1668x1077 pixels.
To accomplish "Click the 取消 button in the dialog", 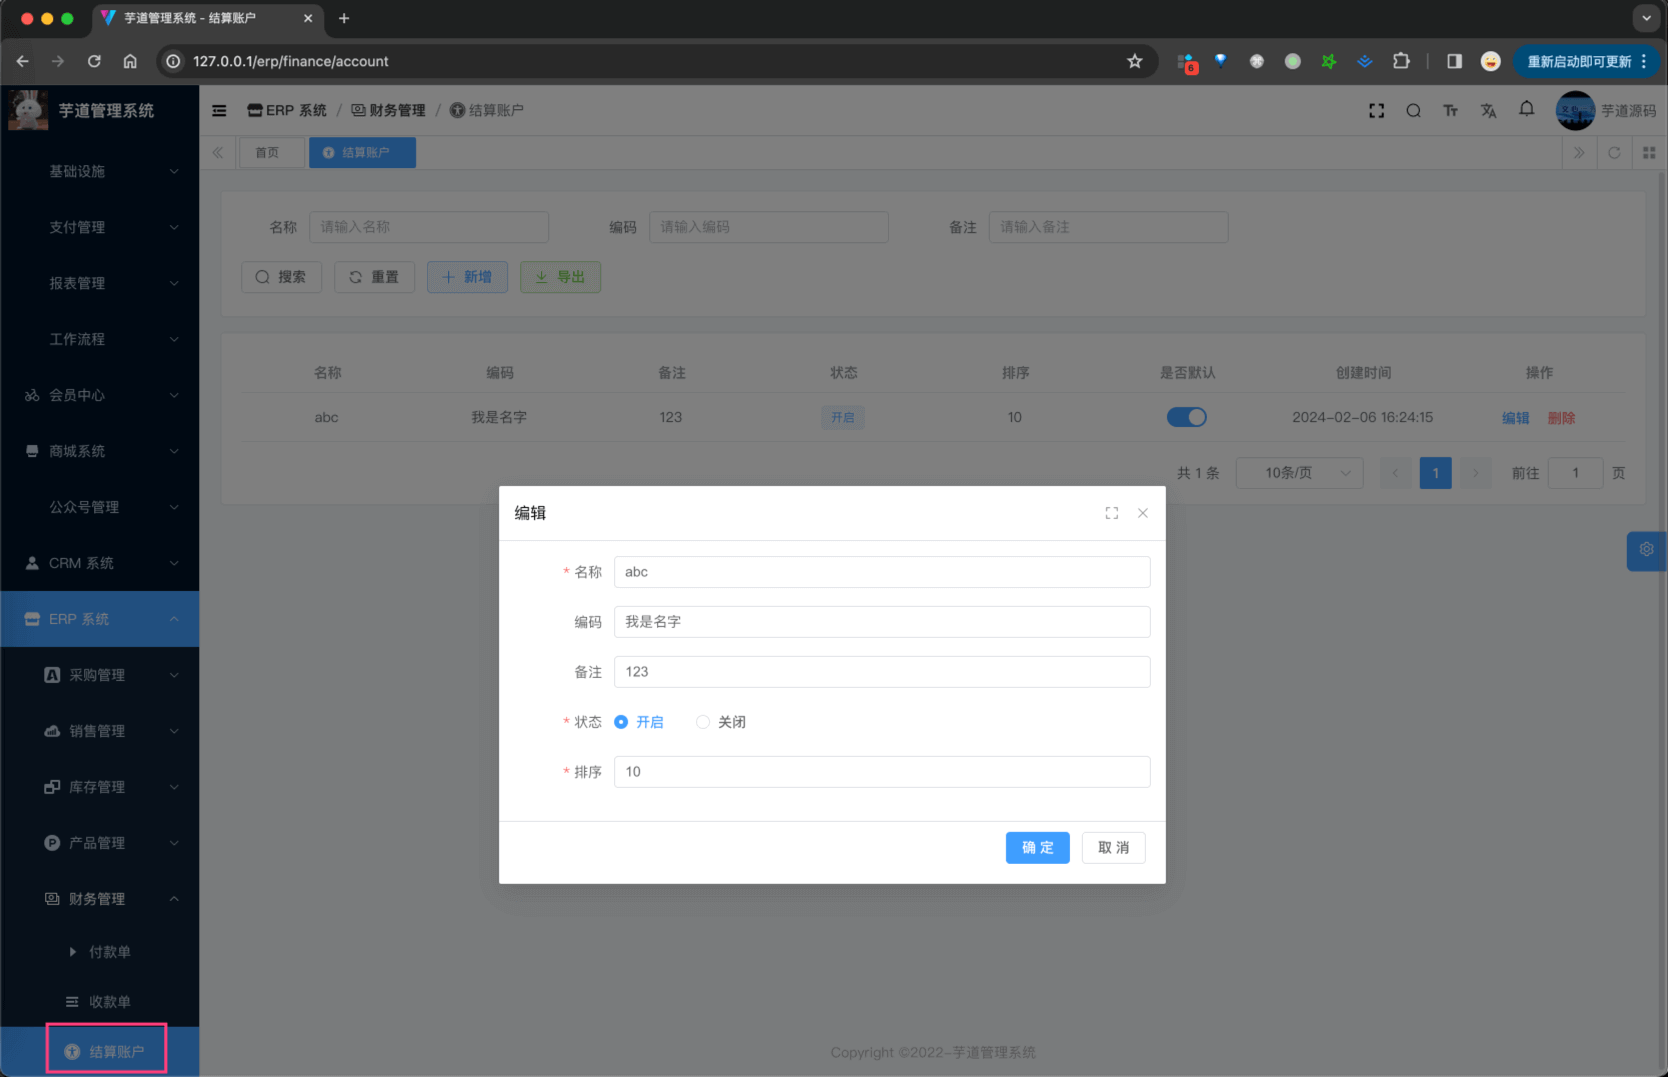I will click(x=1113, y=848).
